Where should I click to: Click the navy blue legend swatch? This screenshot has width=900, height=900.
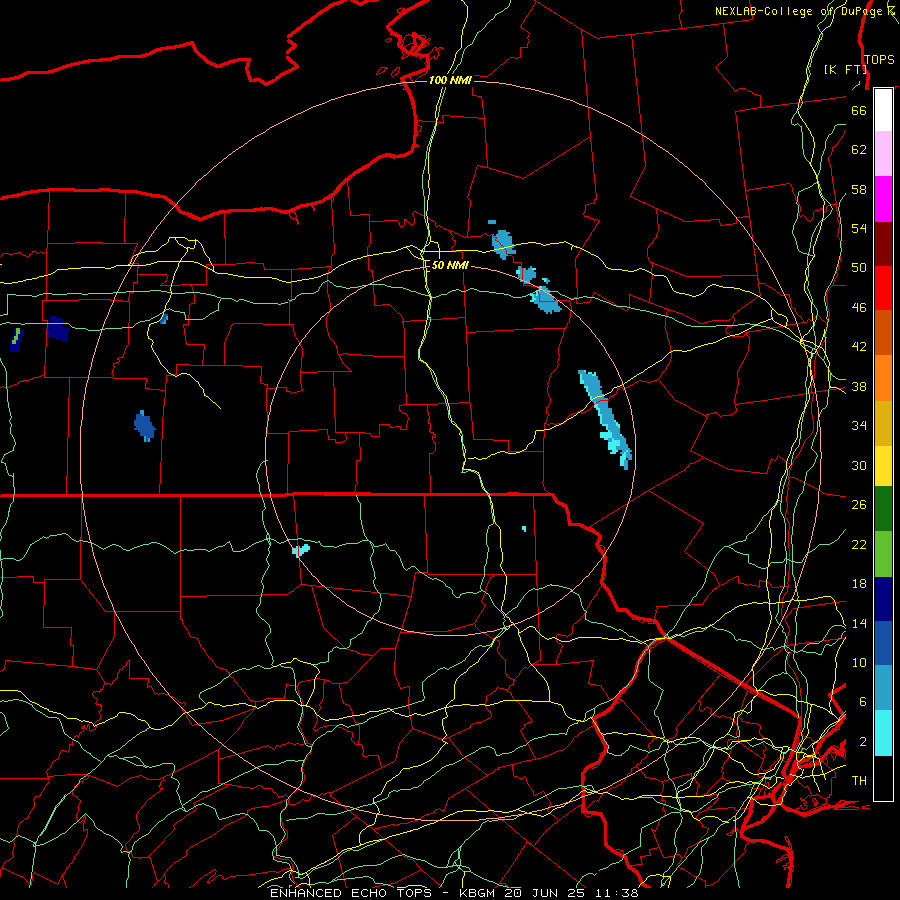coord(883,599)
